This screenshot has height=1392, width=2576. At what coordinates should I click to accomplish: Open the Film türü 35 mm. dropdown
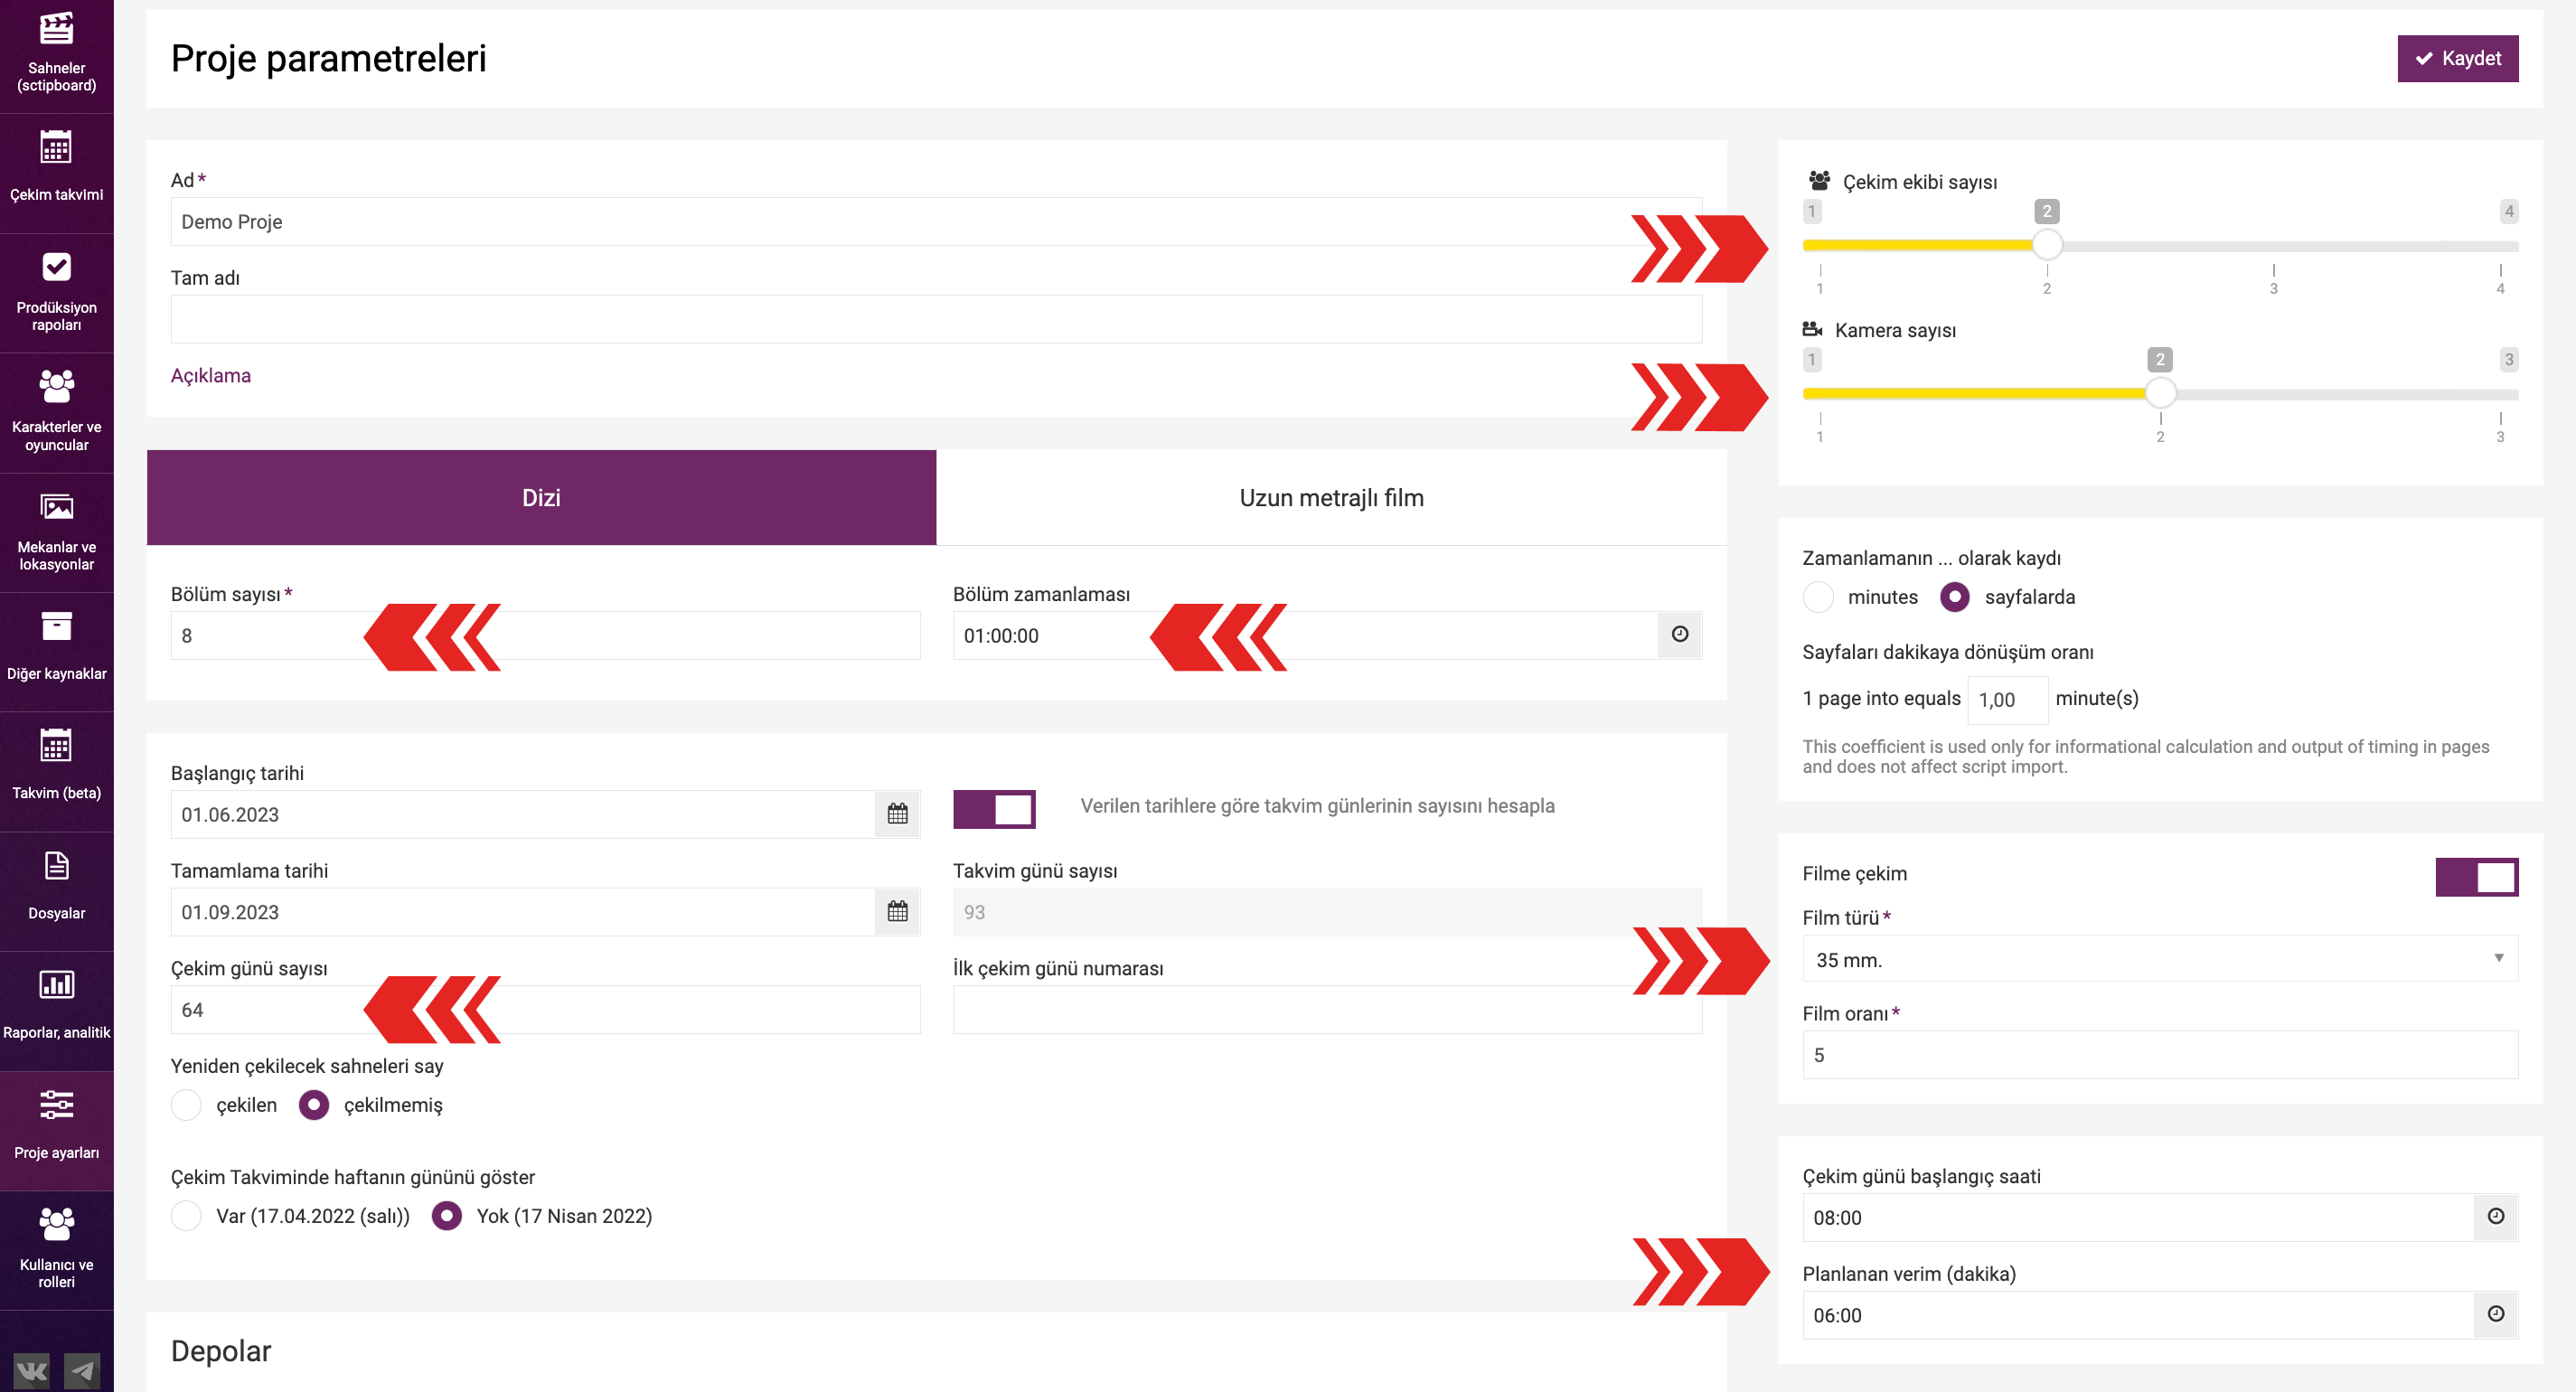[x=2159, y=958]
